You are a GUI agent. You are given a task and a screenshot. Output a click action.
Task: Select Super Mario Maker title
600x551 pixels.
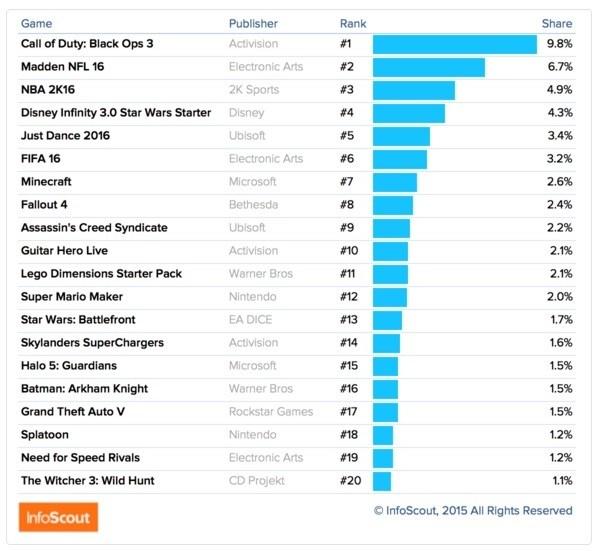point(72,297)
